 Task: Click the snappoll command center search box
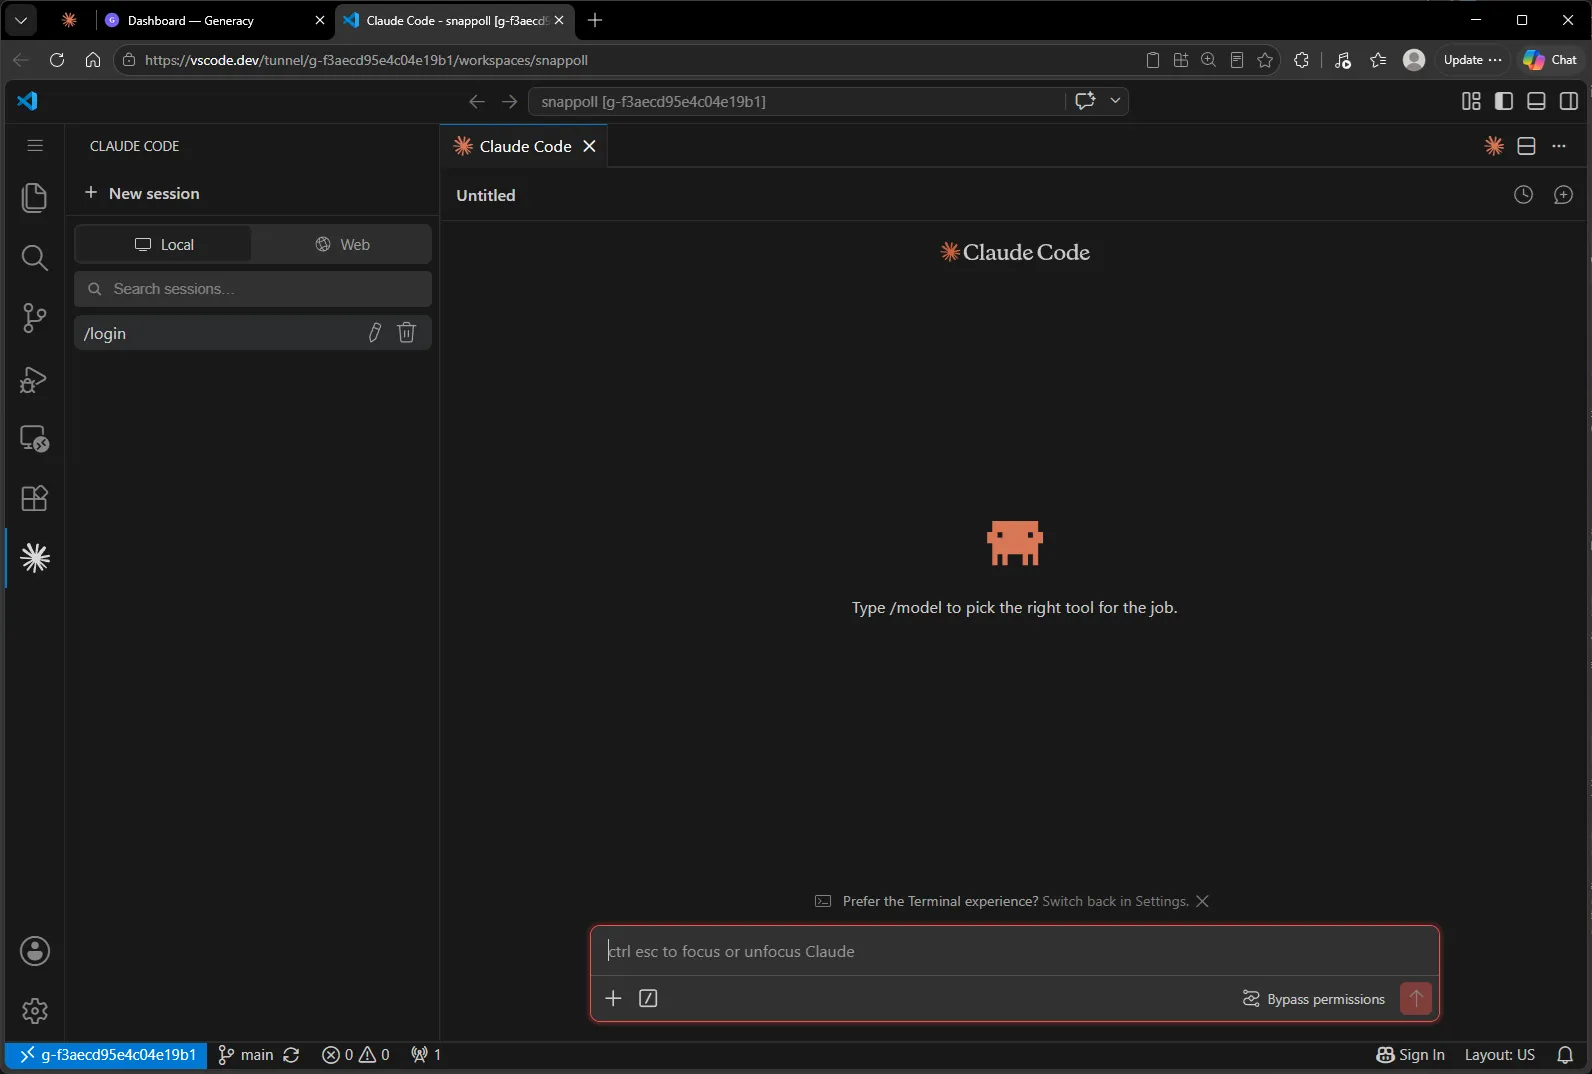click(796, 101)
